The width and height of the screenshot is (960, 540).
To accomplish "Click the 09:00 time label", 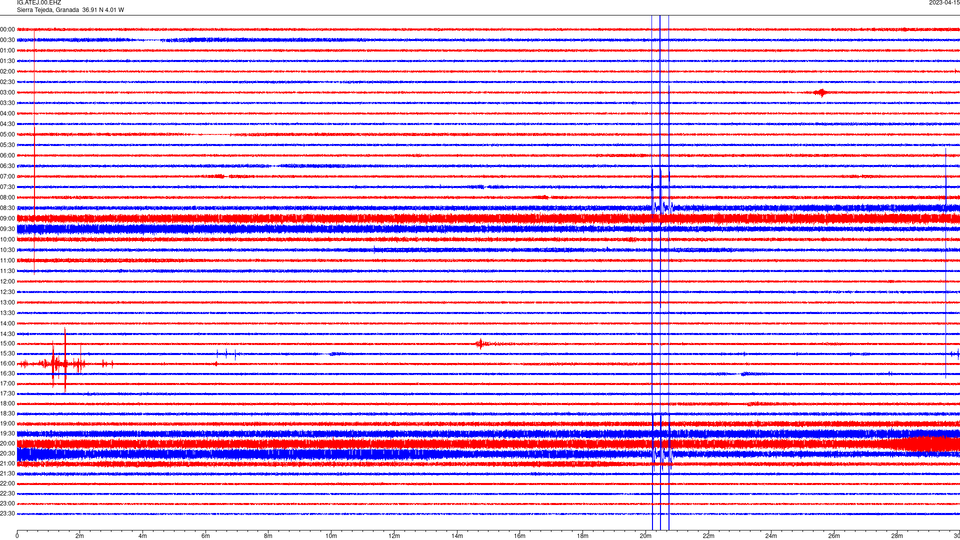I will point(7,218).
